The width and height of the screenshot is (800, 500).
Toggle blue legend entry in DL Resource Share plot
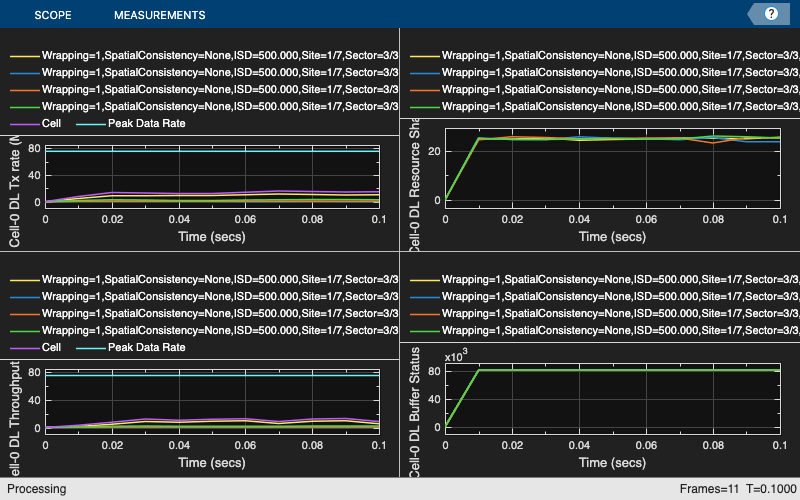click(605, 72)
